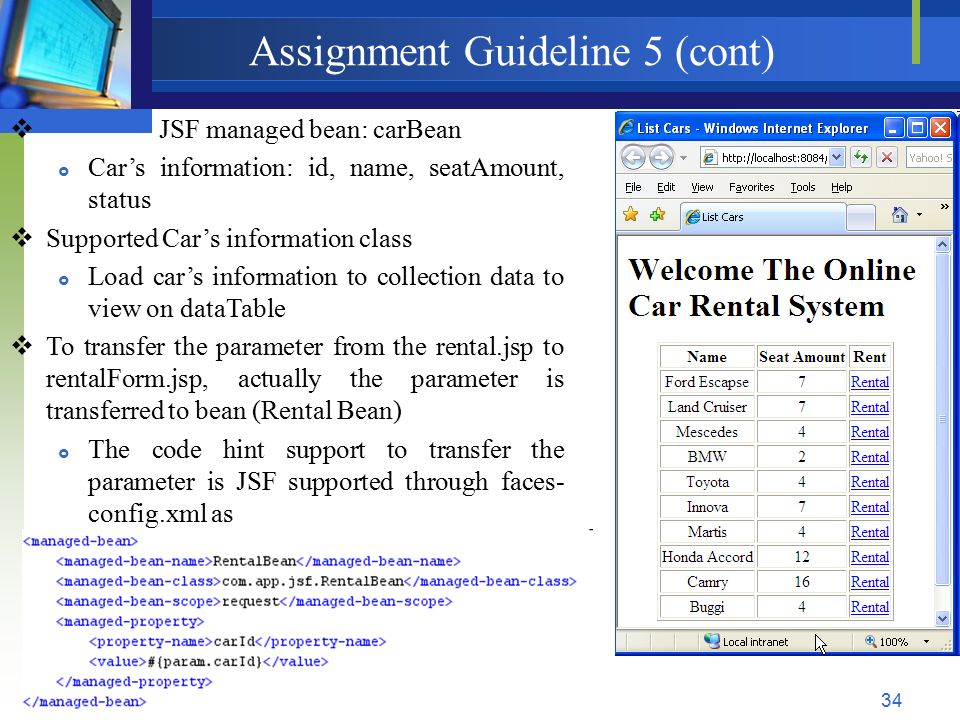Expand the address bar URL dropdown
Viewport: 960px width, 720px height.
838,157
